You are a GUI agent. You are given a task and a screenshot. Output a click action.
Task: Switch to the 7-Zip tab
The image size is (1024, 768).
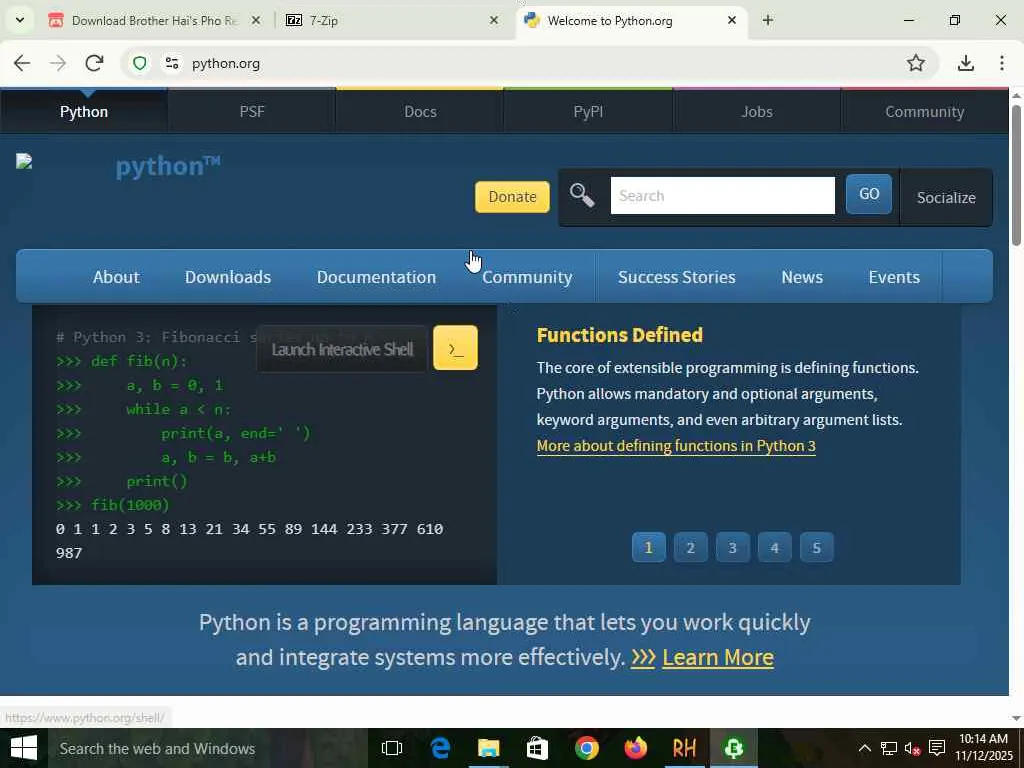pyautogui.click(x=392, y=20)
